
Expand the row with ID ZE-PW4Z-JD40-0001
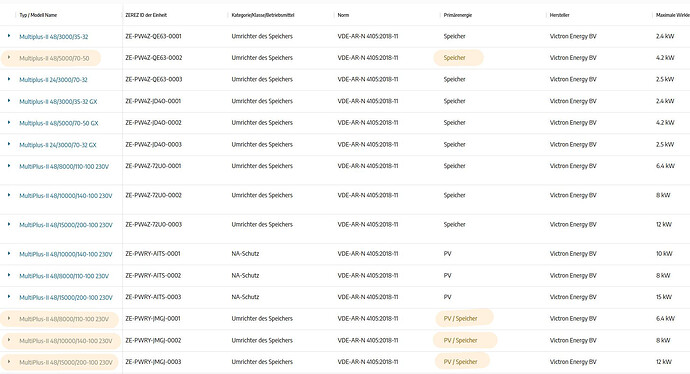pos(9,100)
